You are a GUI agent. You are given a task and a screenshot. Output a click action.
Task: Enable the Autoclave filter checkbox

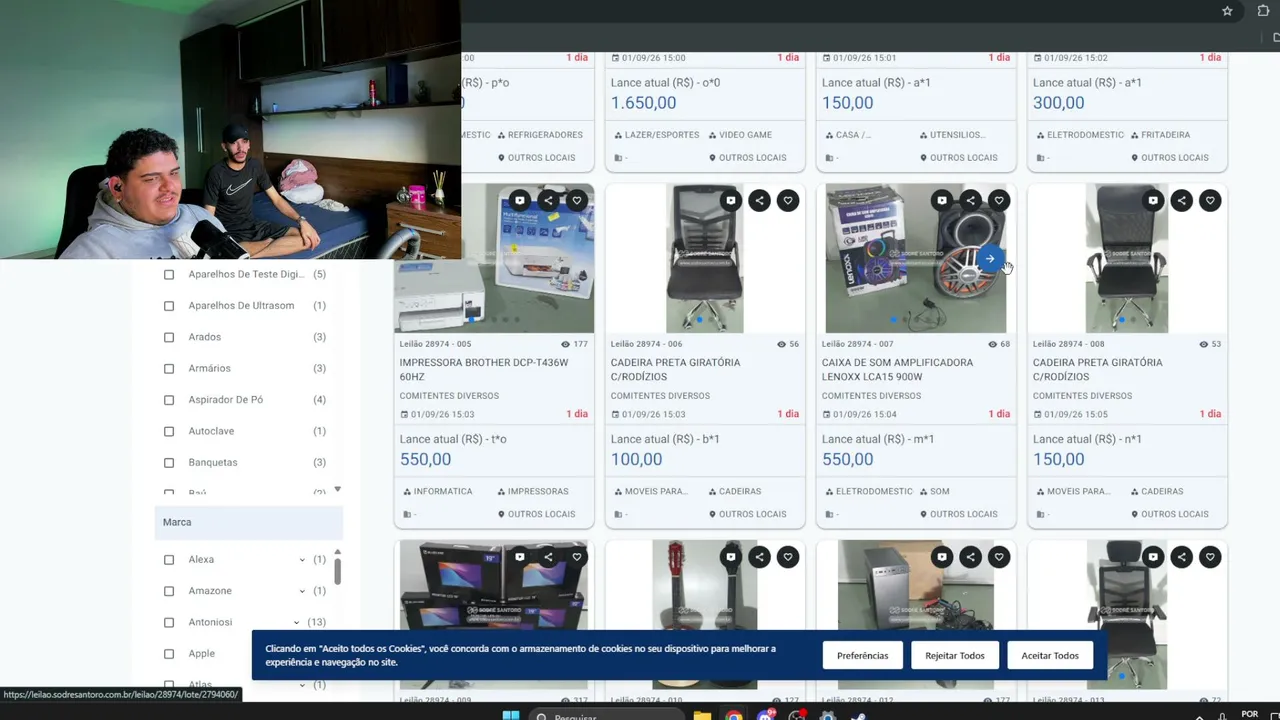(169, 431)
